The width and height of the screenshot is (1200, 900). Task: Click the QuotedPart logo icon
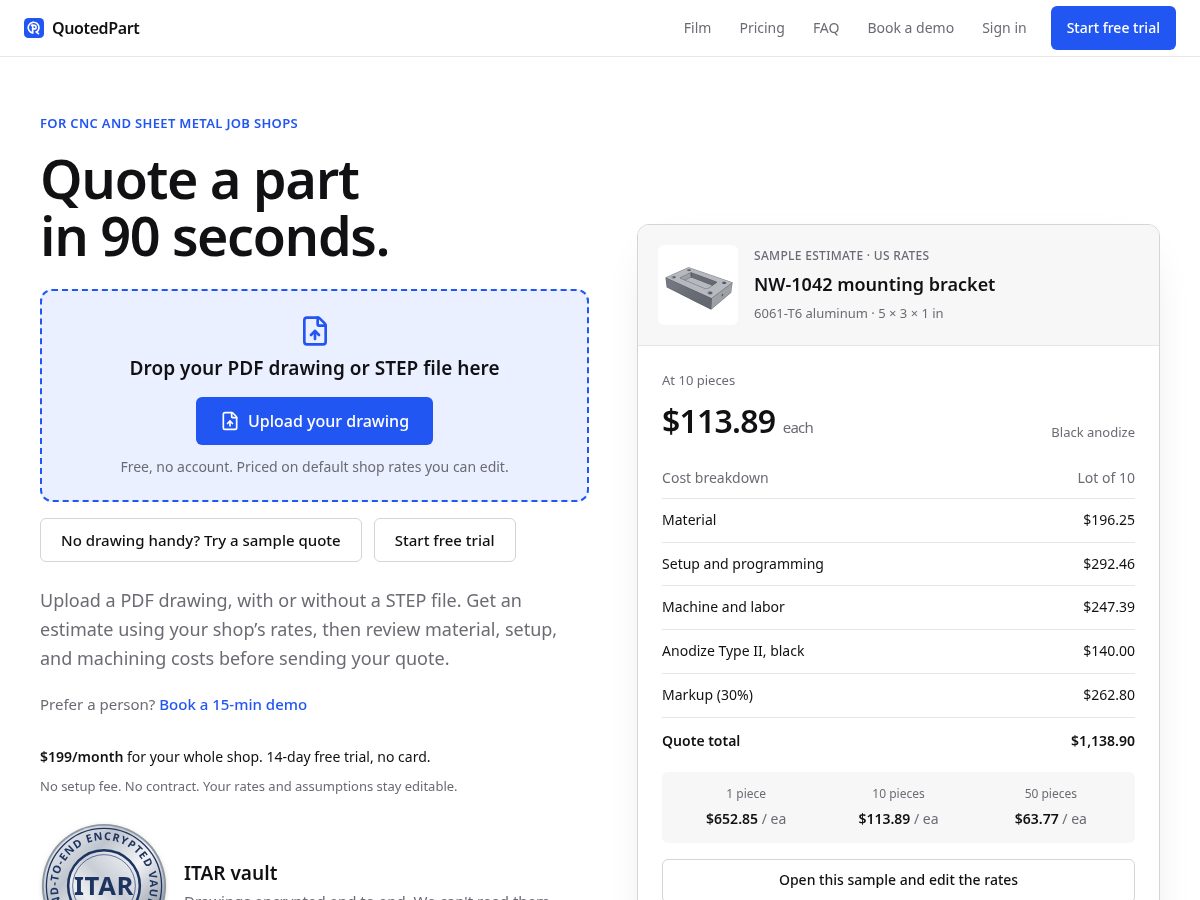click(x=34, y=28)
